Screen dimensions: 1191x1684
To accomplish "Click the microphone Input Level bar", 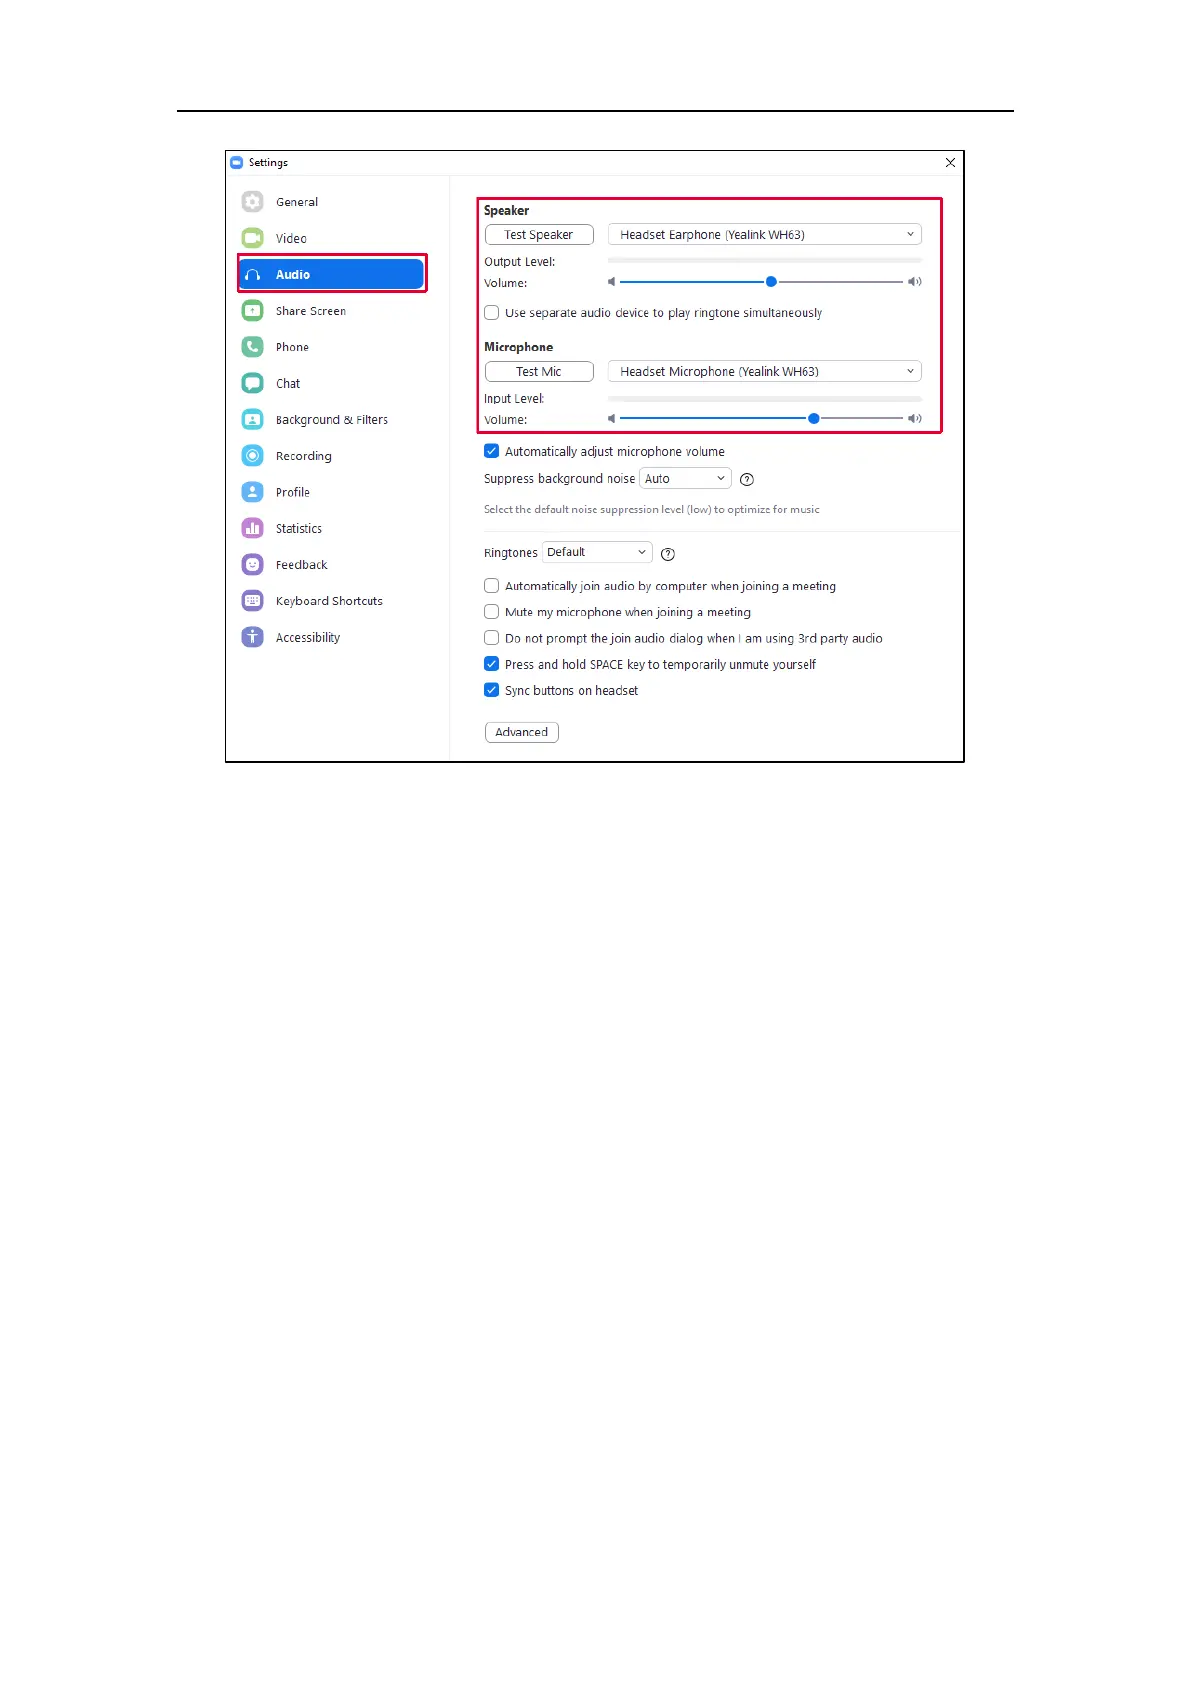I will tap(765, 398).
